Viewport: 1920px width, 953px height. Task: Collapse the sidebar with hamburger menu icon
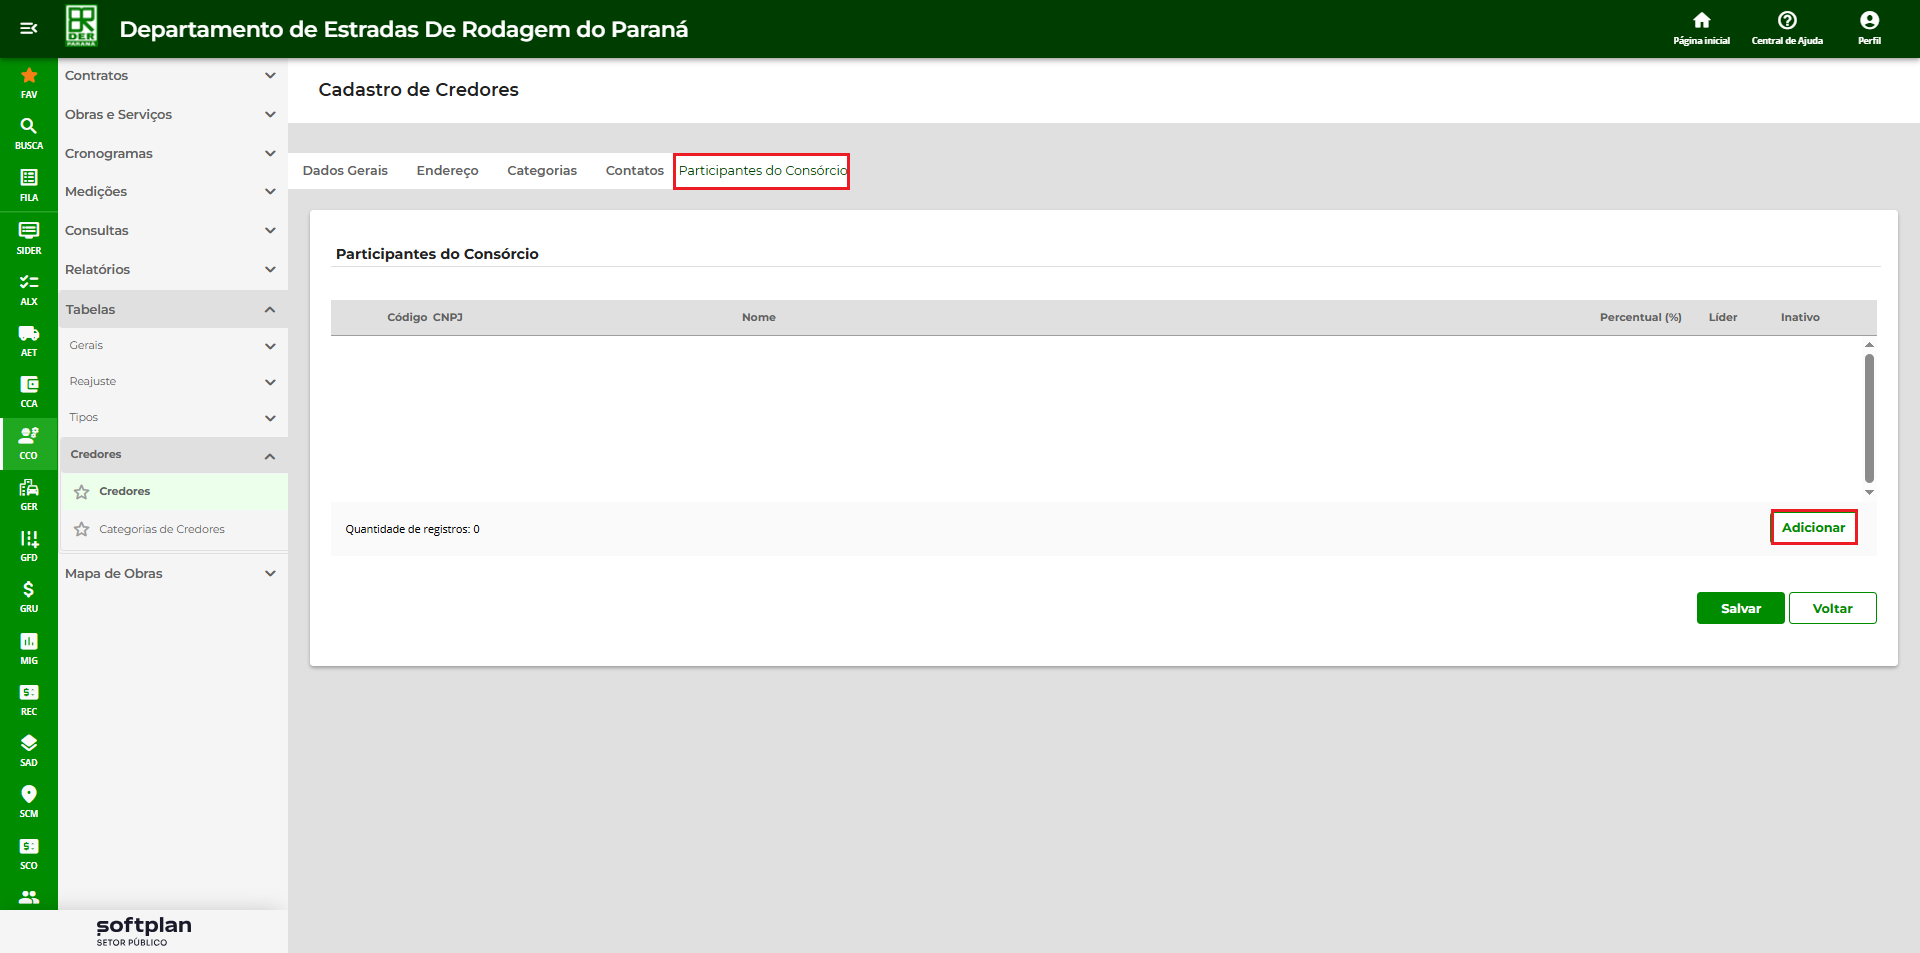(29, 28)
